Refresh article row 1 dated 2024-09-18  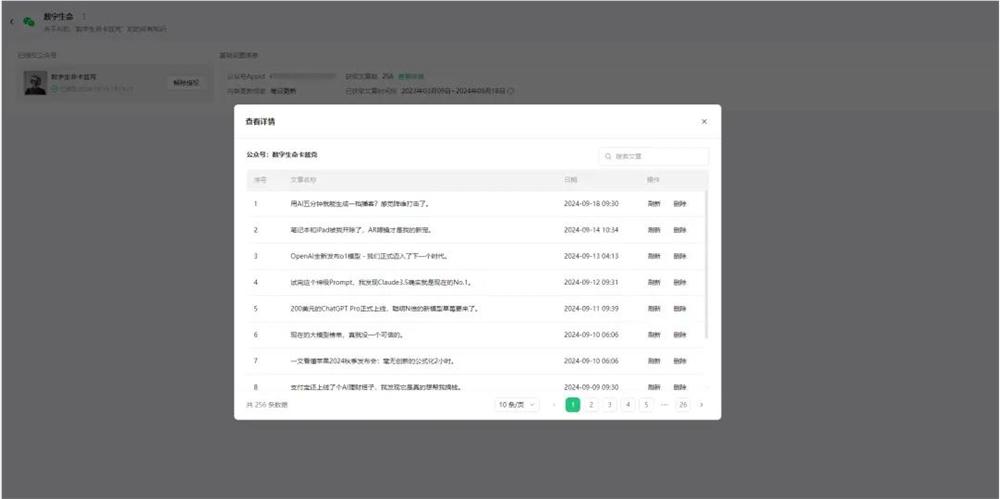tap(654, 204)
